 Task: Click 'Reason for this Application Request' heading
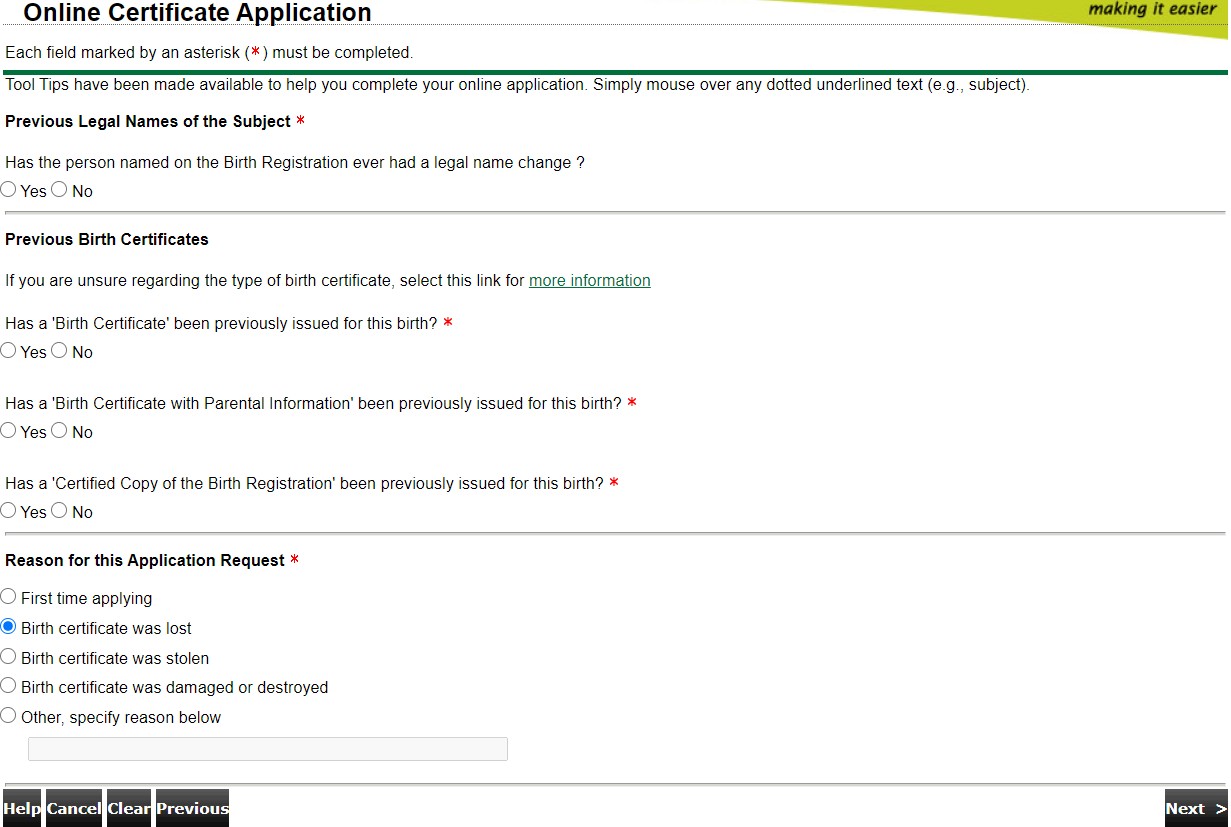pos(145,561)
